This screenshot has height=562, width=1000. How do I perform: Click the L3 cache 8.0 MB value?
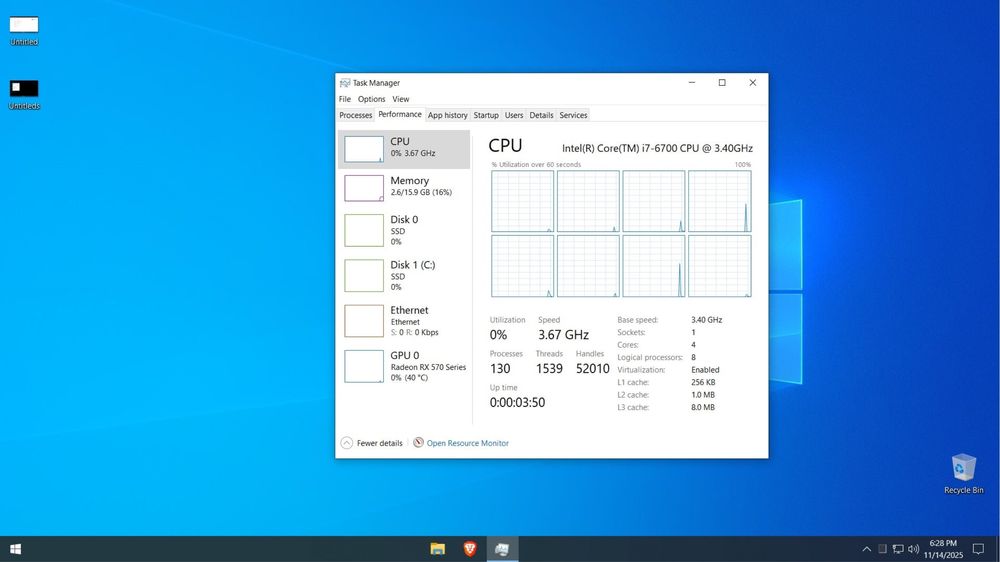coord(703,407)
